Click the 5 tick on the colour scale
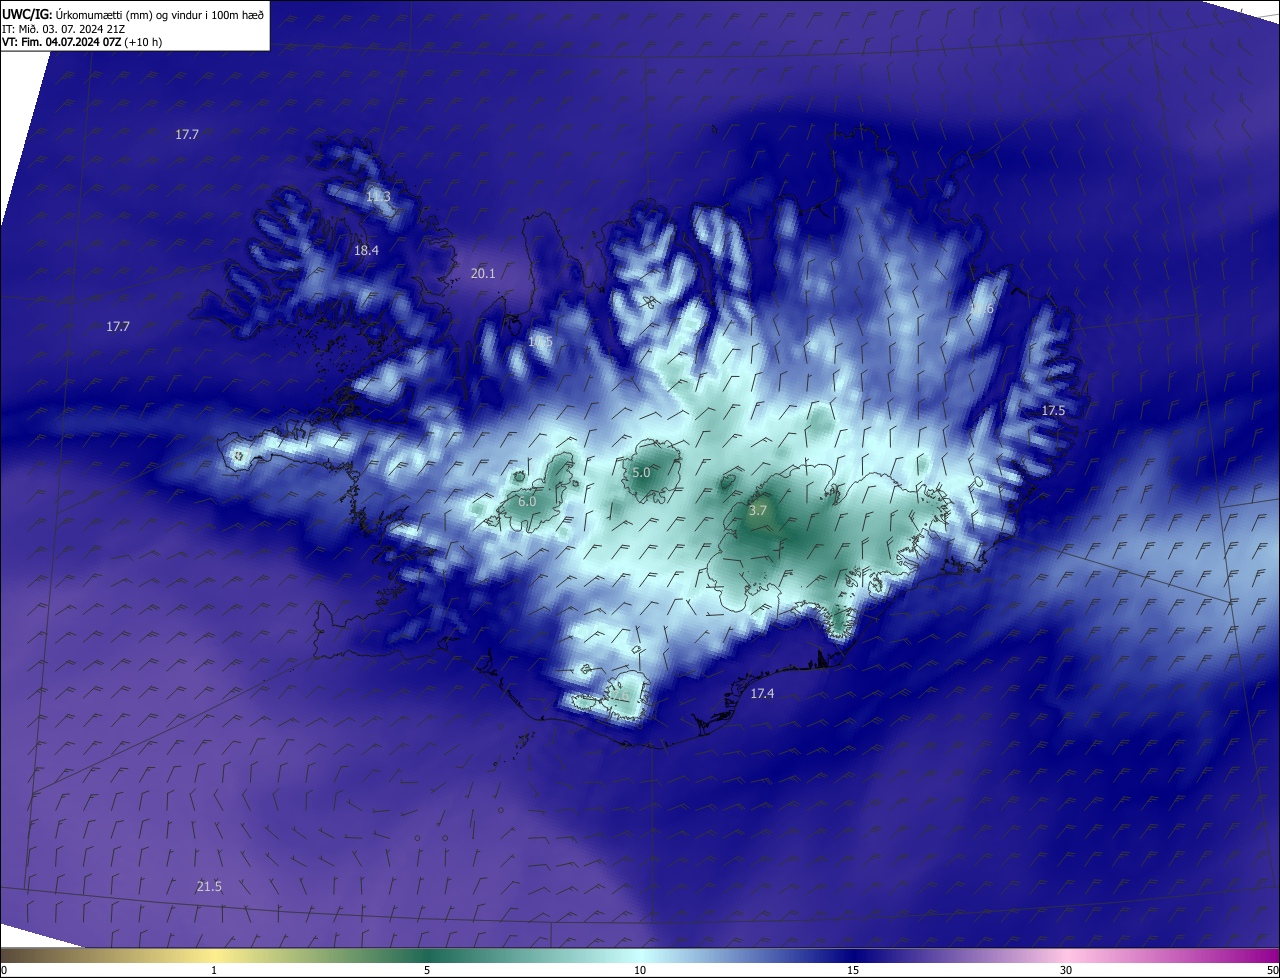1280x978 pixels. tap(427, 970)
